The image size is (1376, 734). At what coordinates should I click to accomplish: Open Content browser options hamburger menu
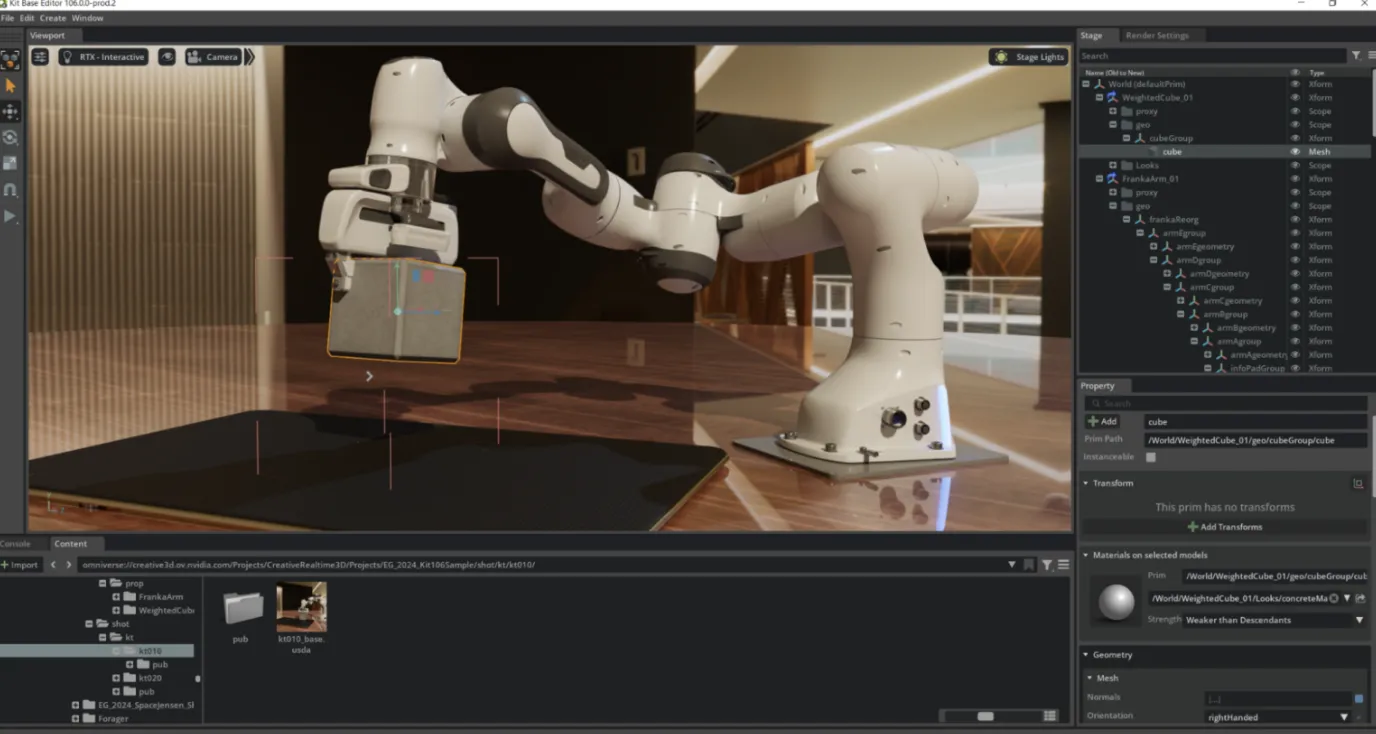(x=1063, y=565)
